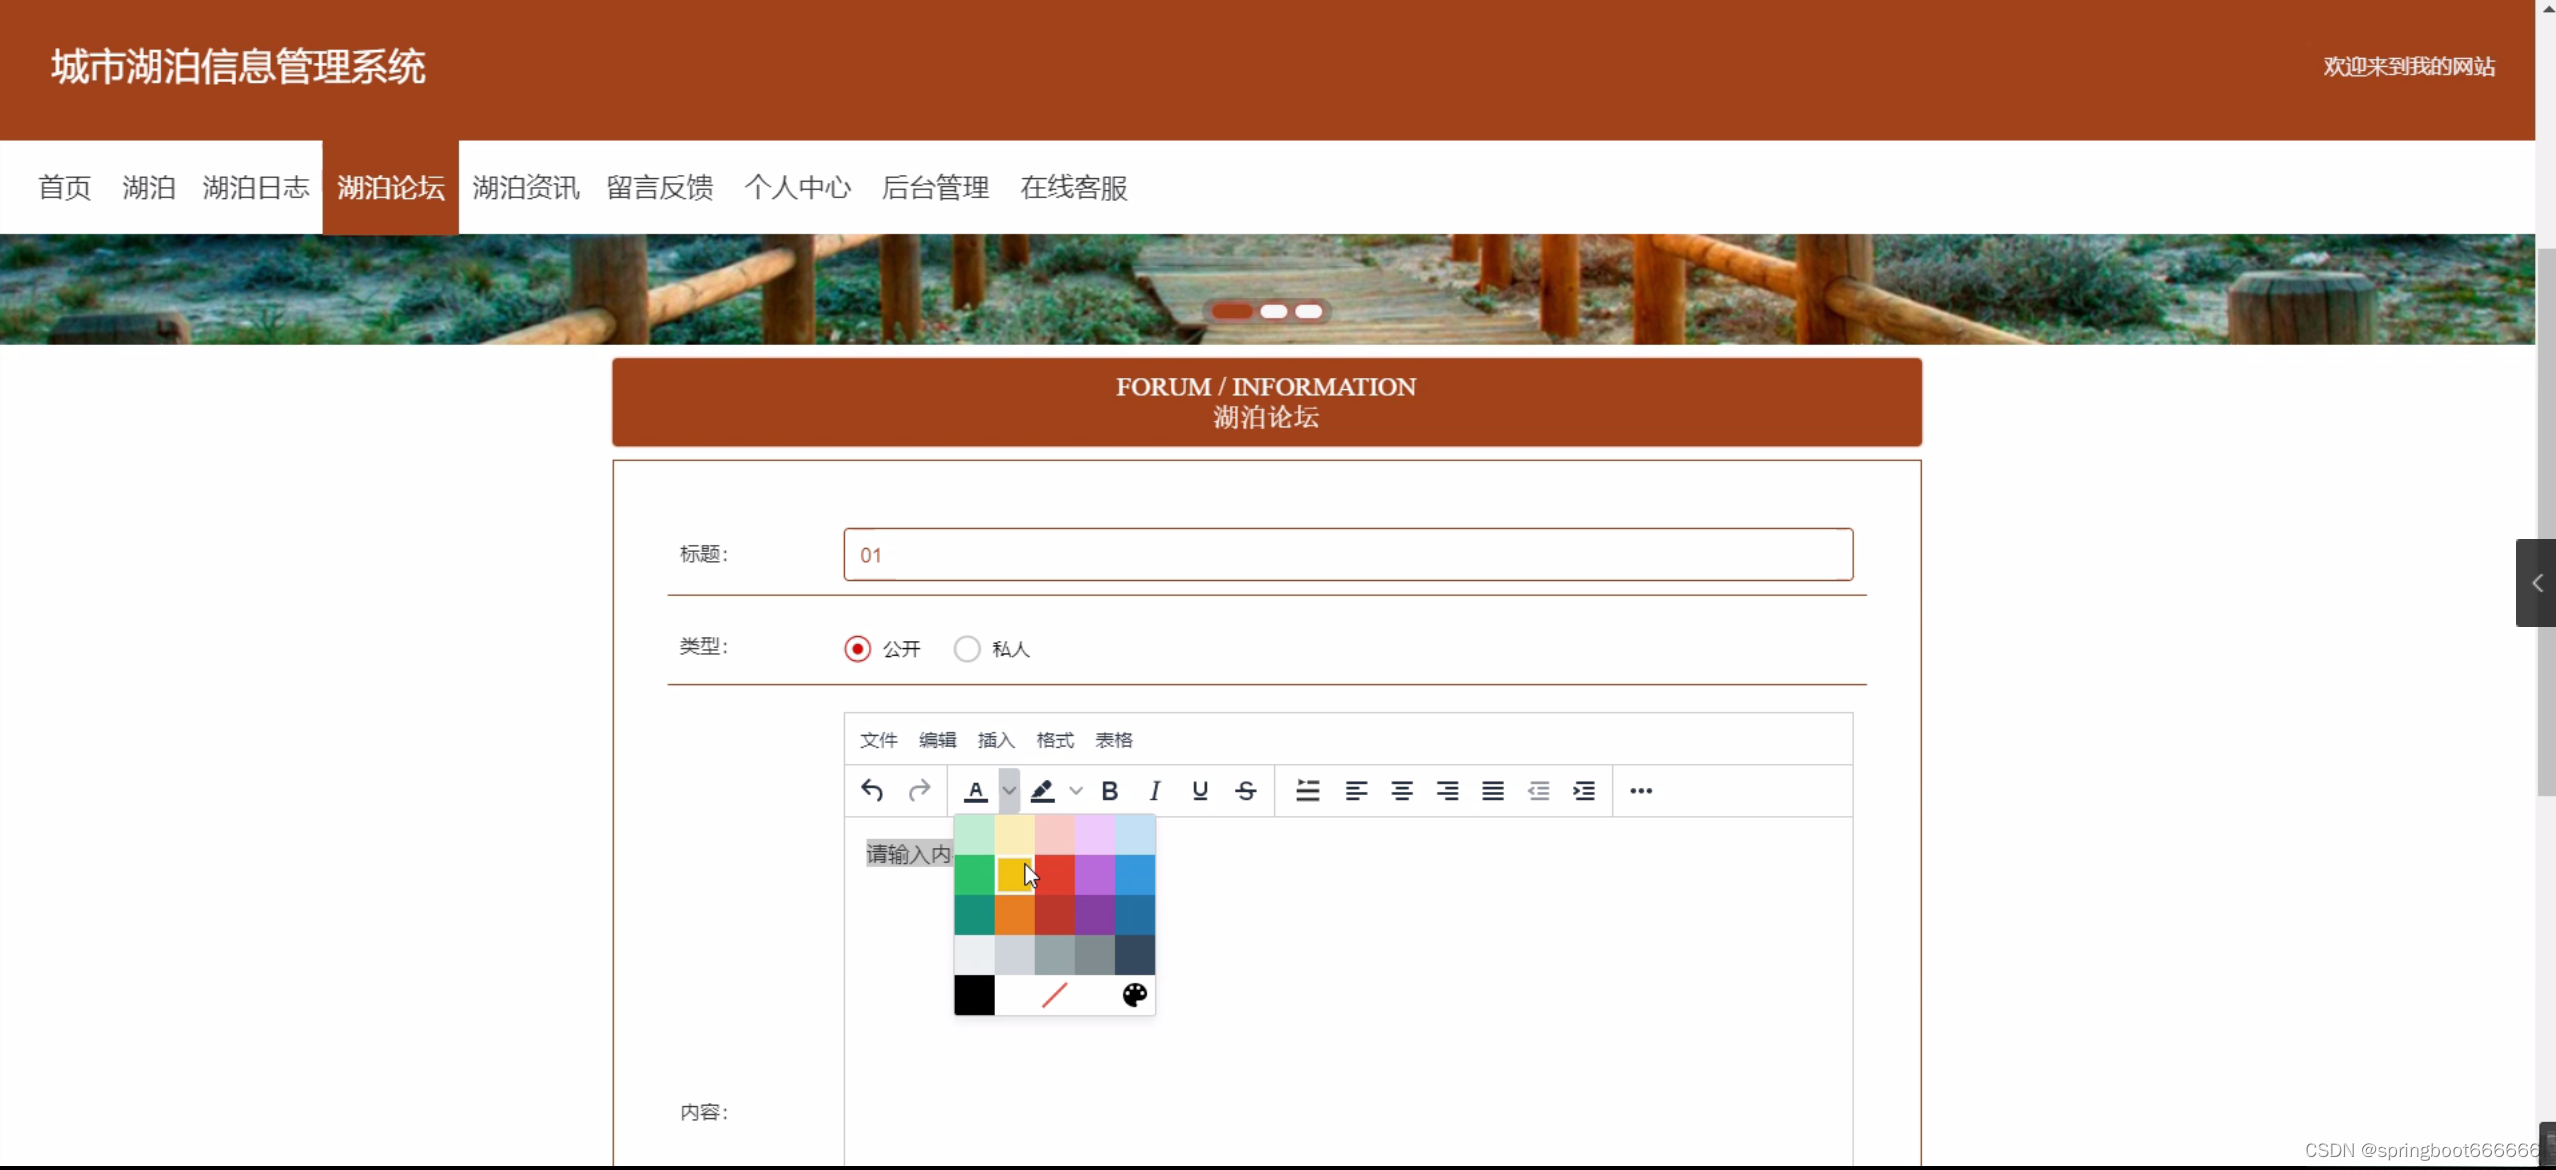Click the redo arrow in the editor toolbar

[x=919, y=791]
